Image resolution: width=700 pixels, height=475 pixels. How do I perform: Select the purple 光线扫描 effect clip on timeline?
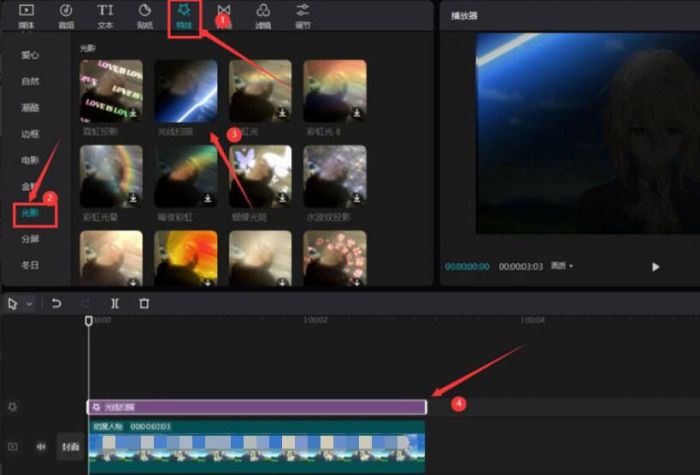(256, 407)
